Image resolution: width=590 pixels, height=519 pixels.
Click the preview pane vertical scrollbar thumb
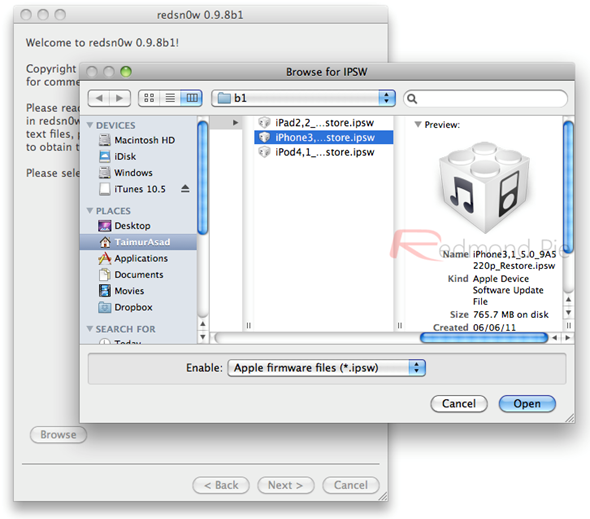click(568, 187)
